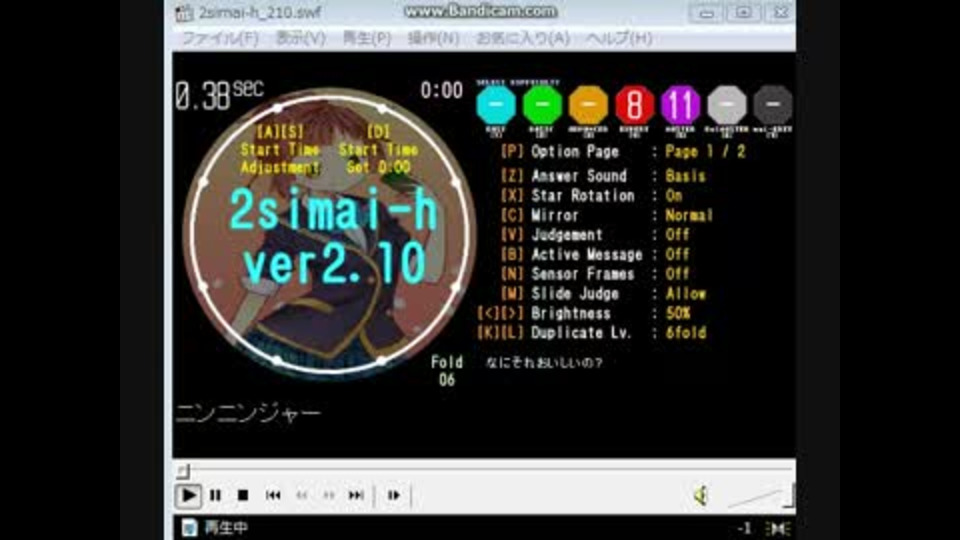Stop playback using the square stop button
The height and width of the screenshot is (540, 960).
coord(243,495)
